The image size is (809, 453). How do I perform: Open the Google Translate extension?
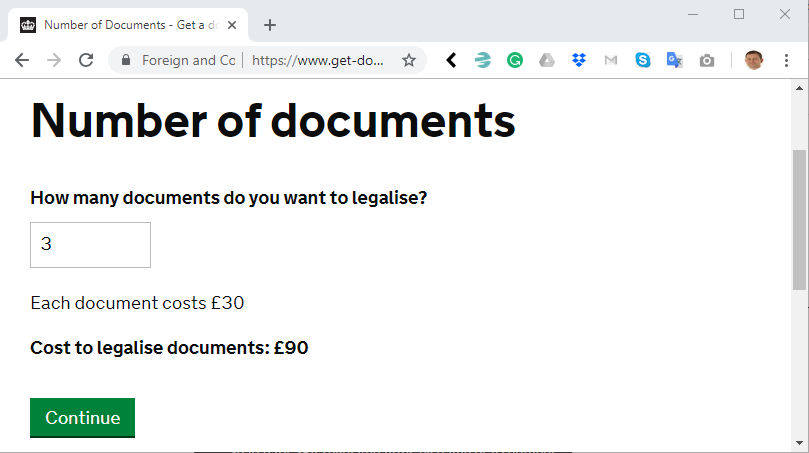point(674,60)
